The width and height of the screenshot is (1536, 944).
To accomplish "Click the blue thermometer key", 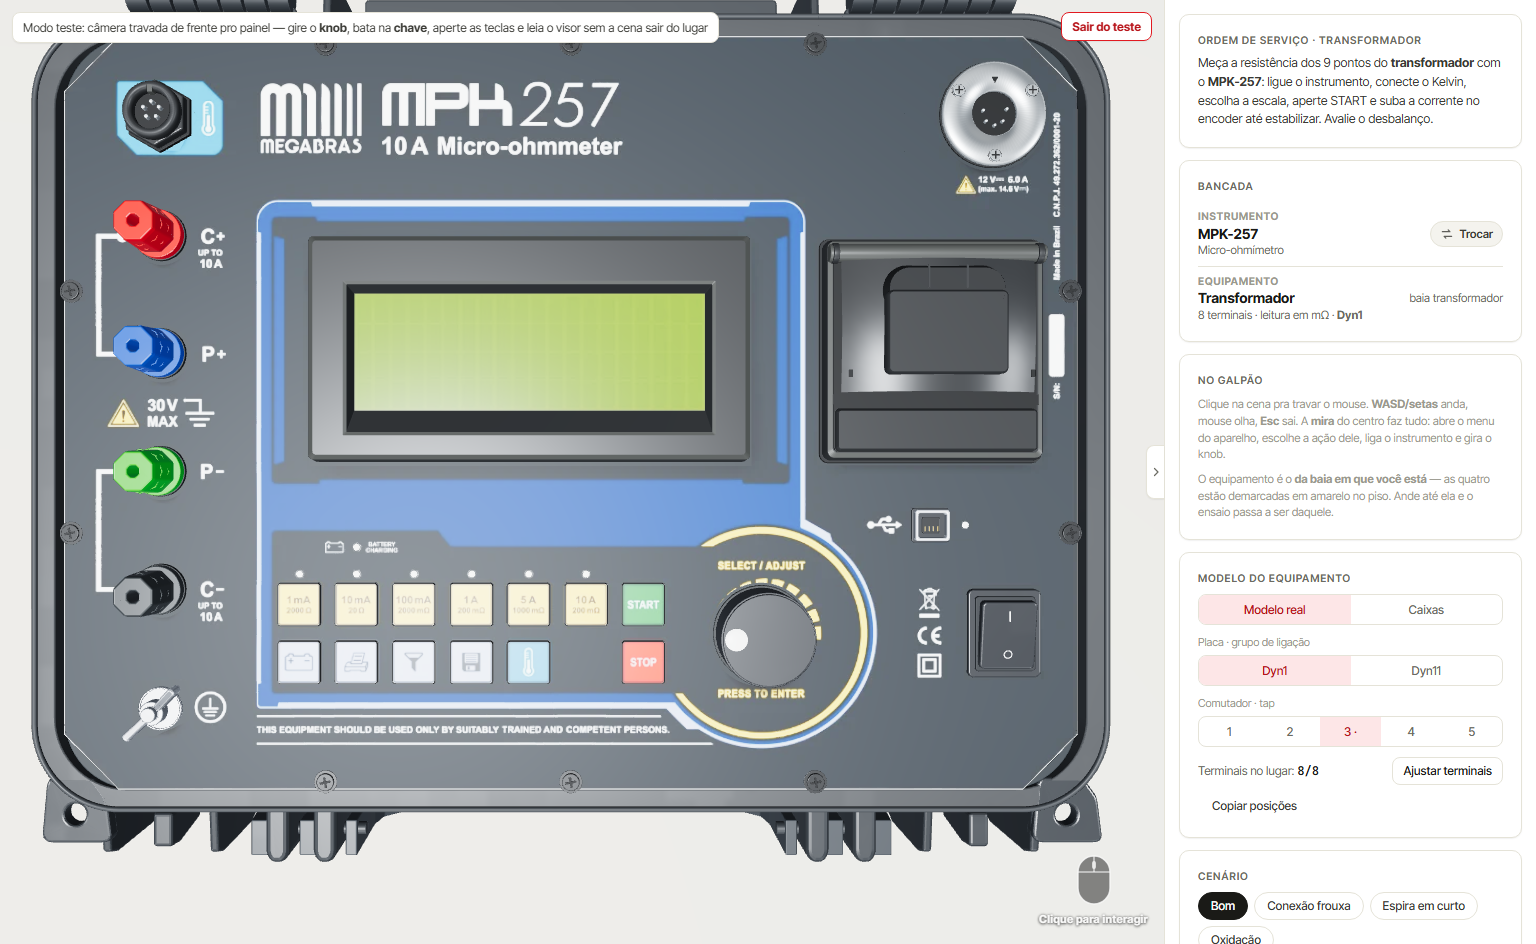I will click(528, 662).
